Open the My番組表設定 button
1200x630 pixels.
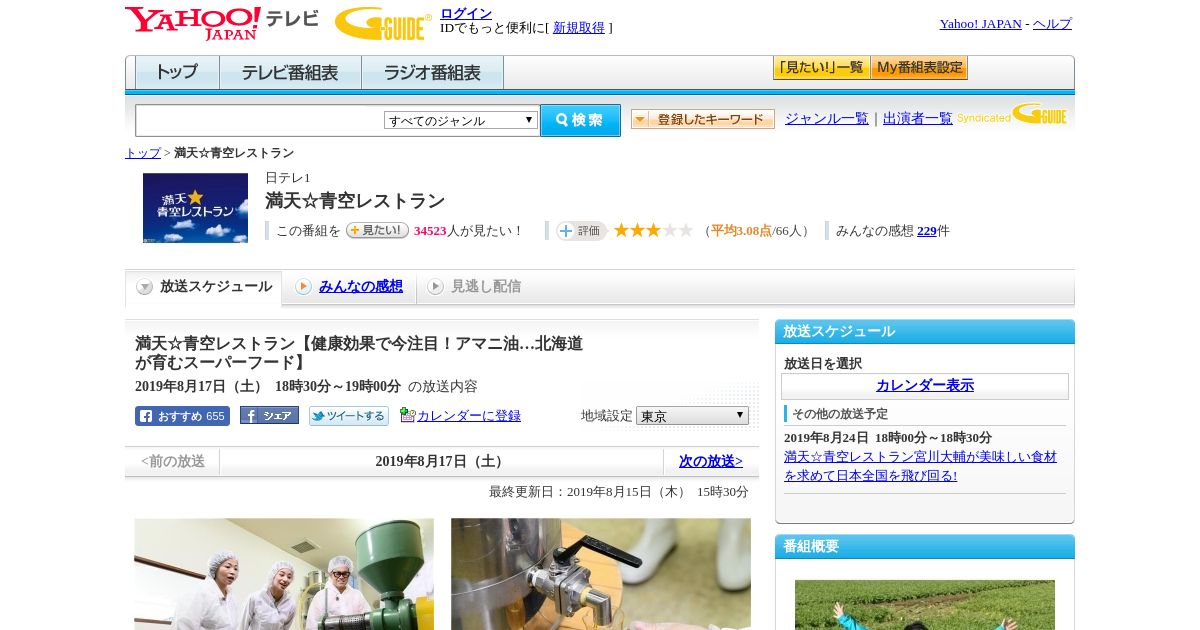click(x=919, y=68)
